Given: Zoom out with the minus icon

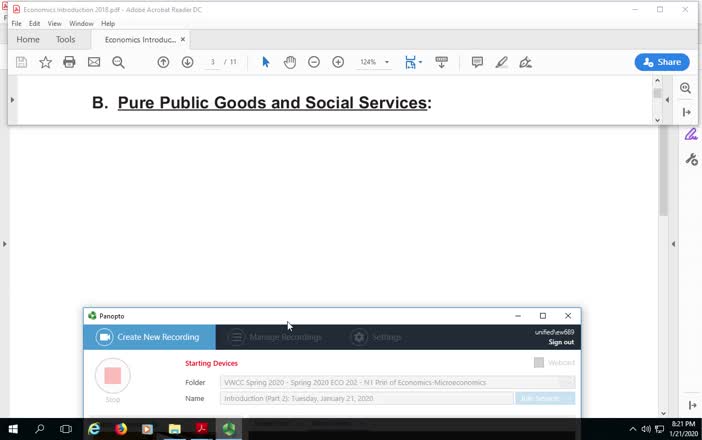Looking at the screenshot, I should coord(314,62).
